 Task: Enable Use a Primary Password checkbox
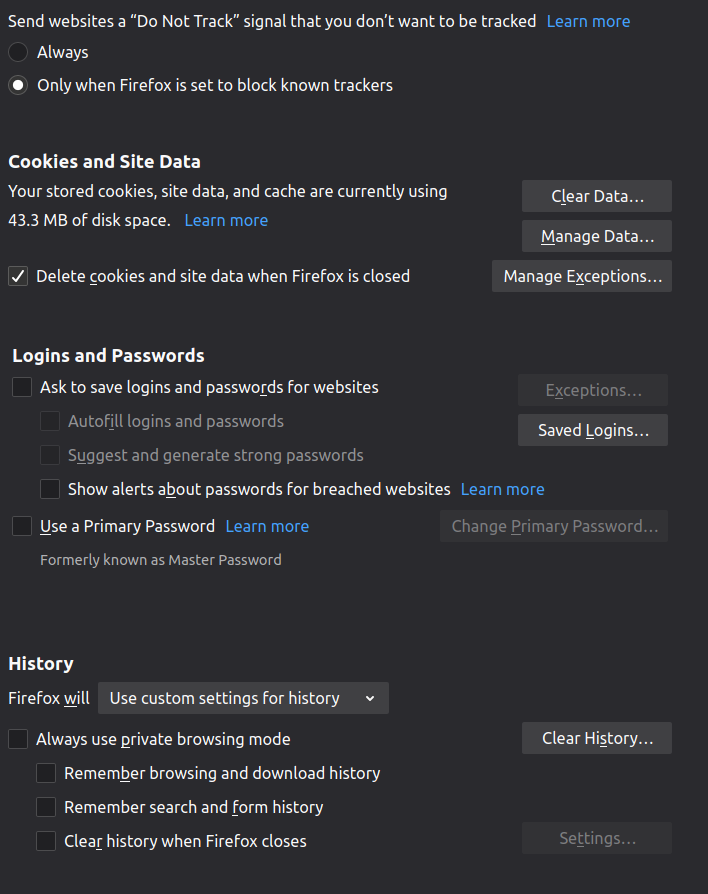click(22, 526)
